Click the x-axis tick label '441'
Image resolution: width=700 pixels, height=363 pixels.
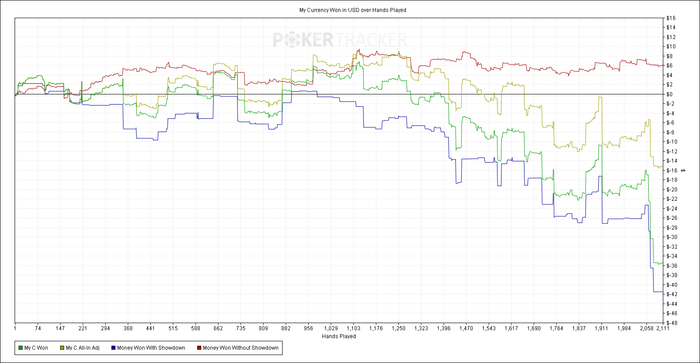click(x=150, y=329)
